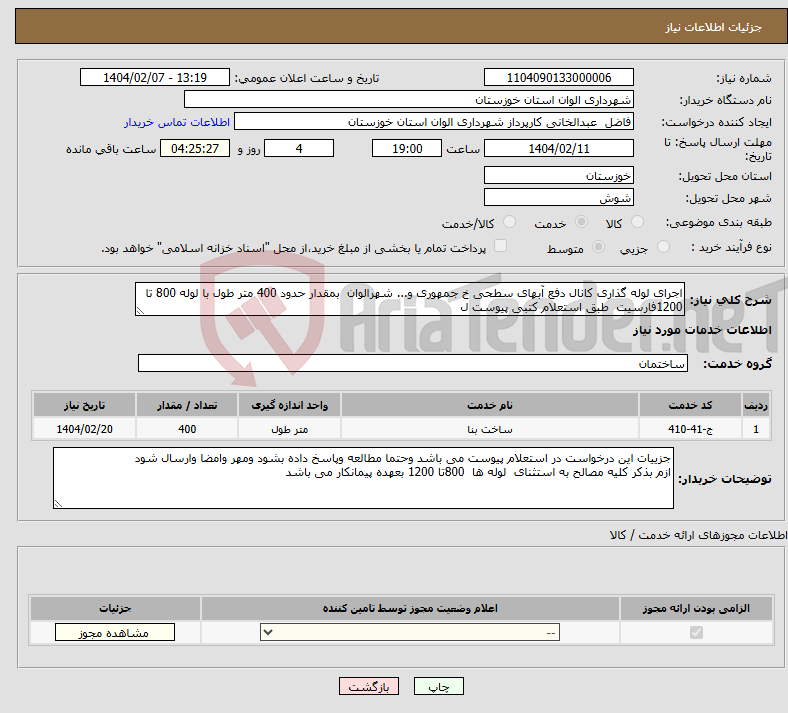
Task: Click buyer notes text area
Action: 363,478
